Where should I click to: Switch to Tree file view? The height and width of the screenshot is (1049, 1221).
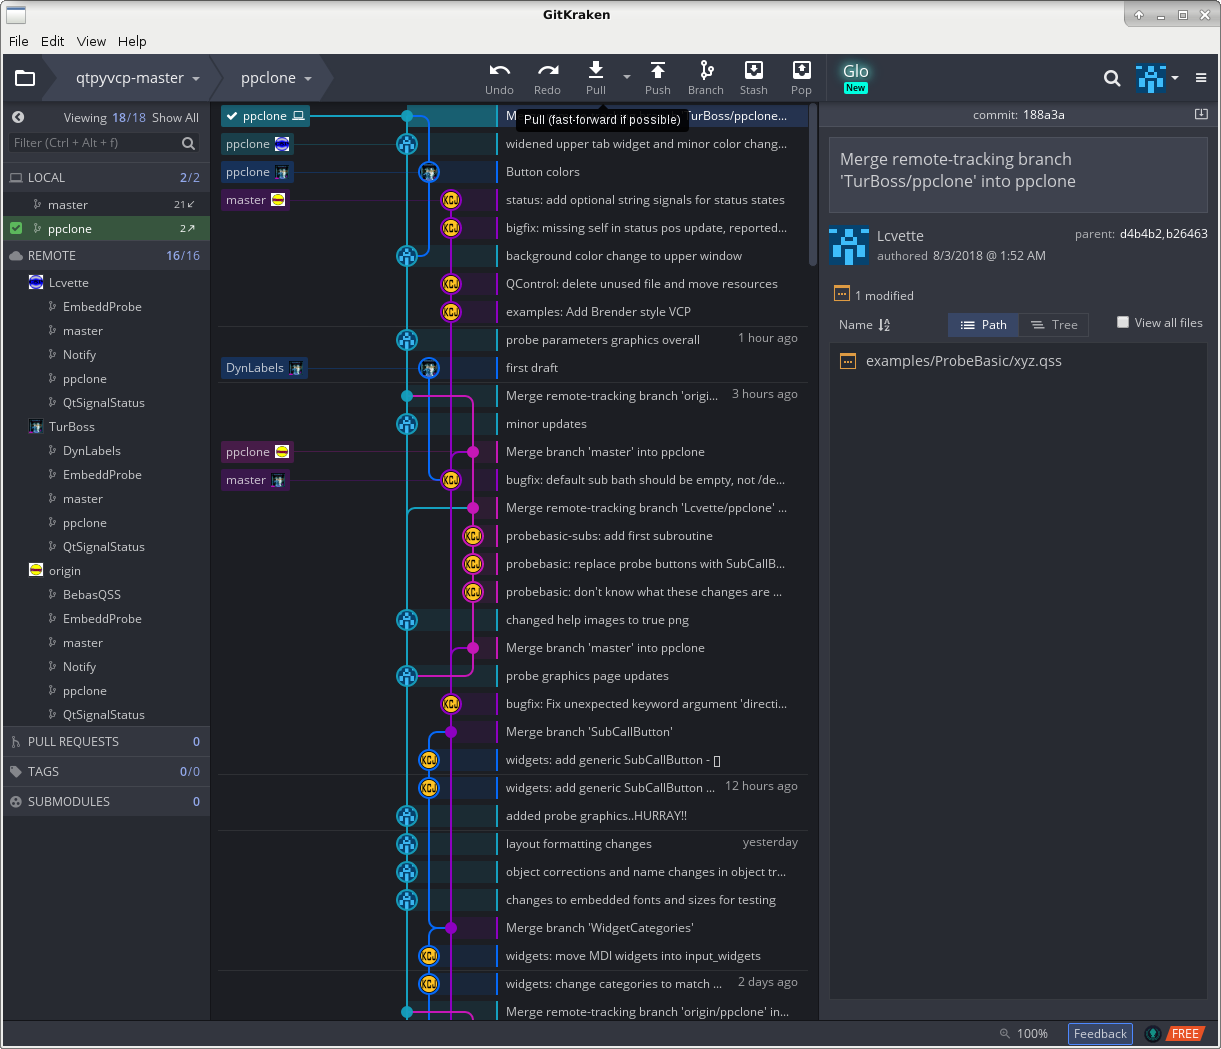(x=1054, y=325)
